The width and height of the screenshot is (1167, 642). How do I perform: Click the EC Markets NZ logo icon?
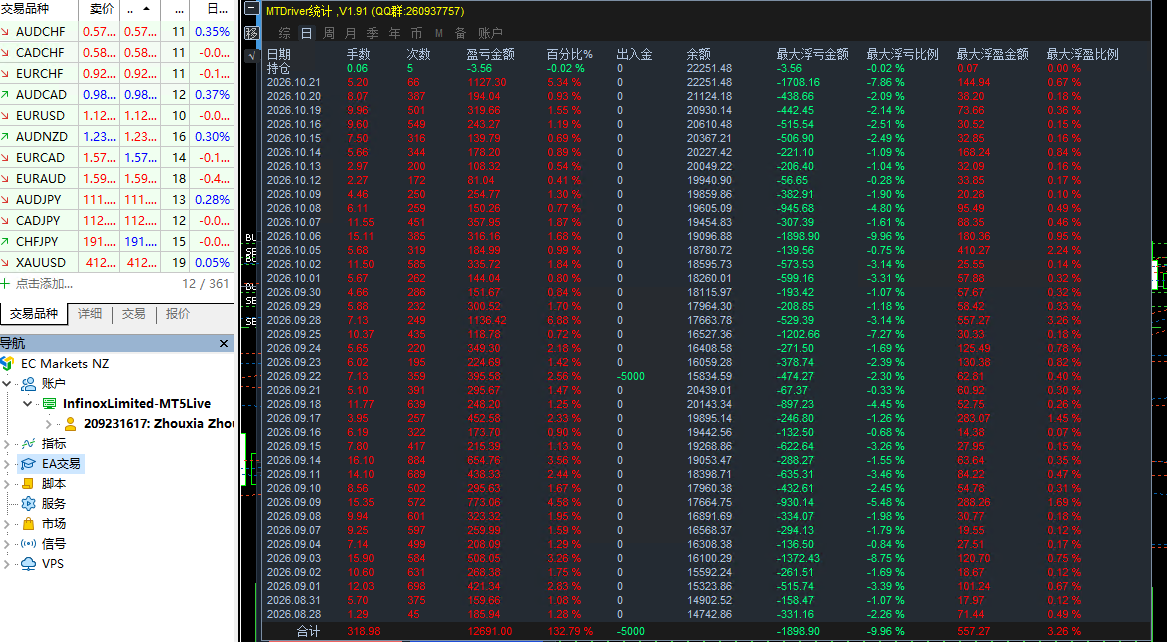[x=7, y=364]
